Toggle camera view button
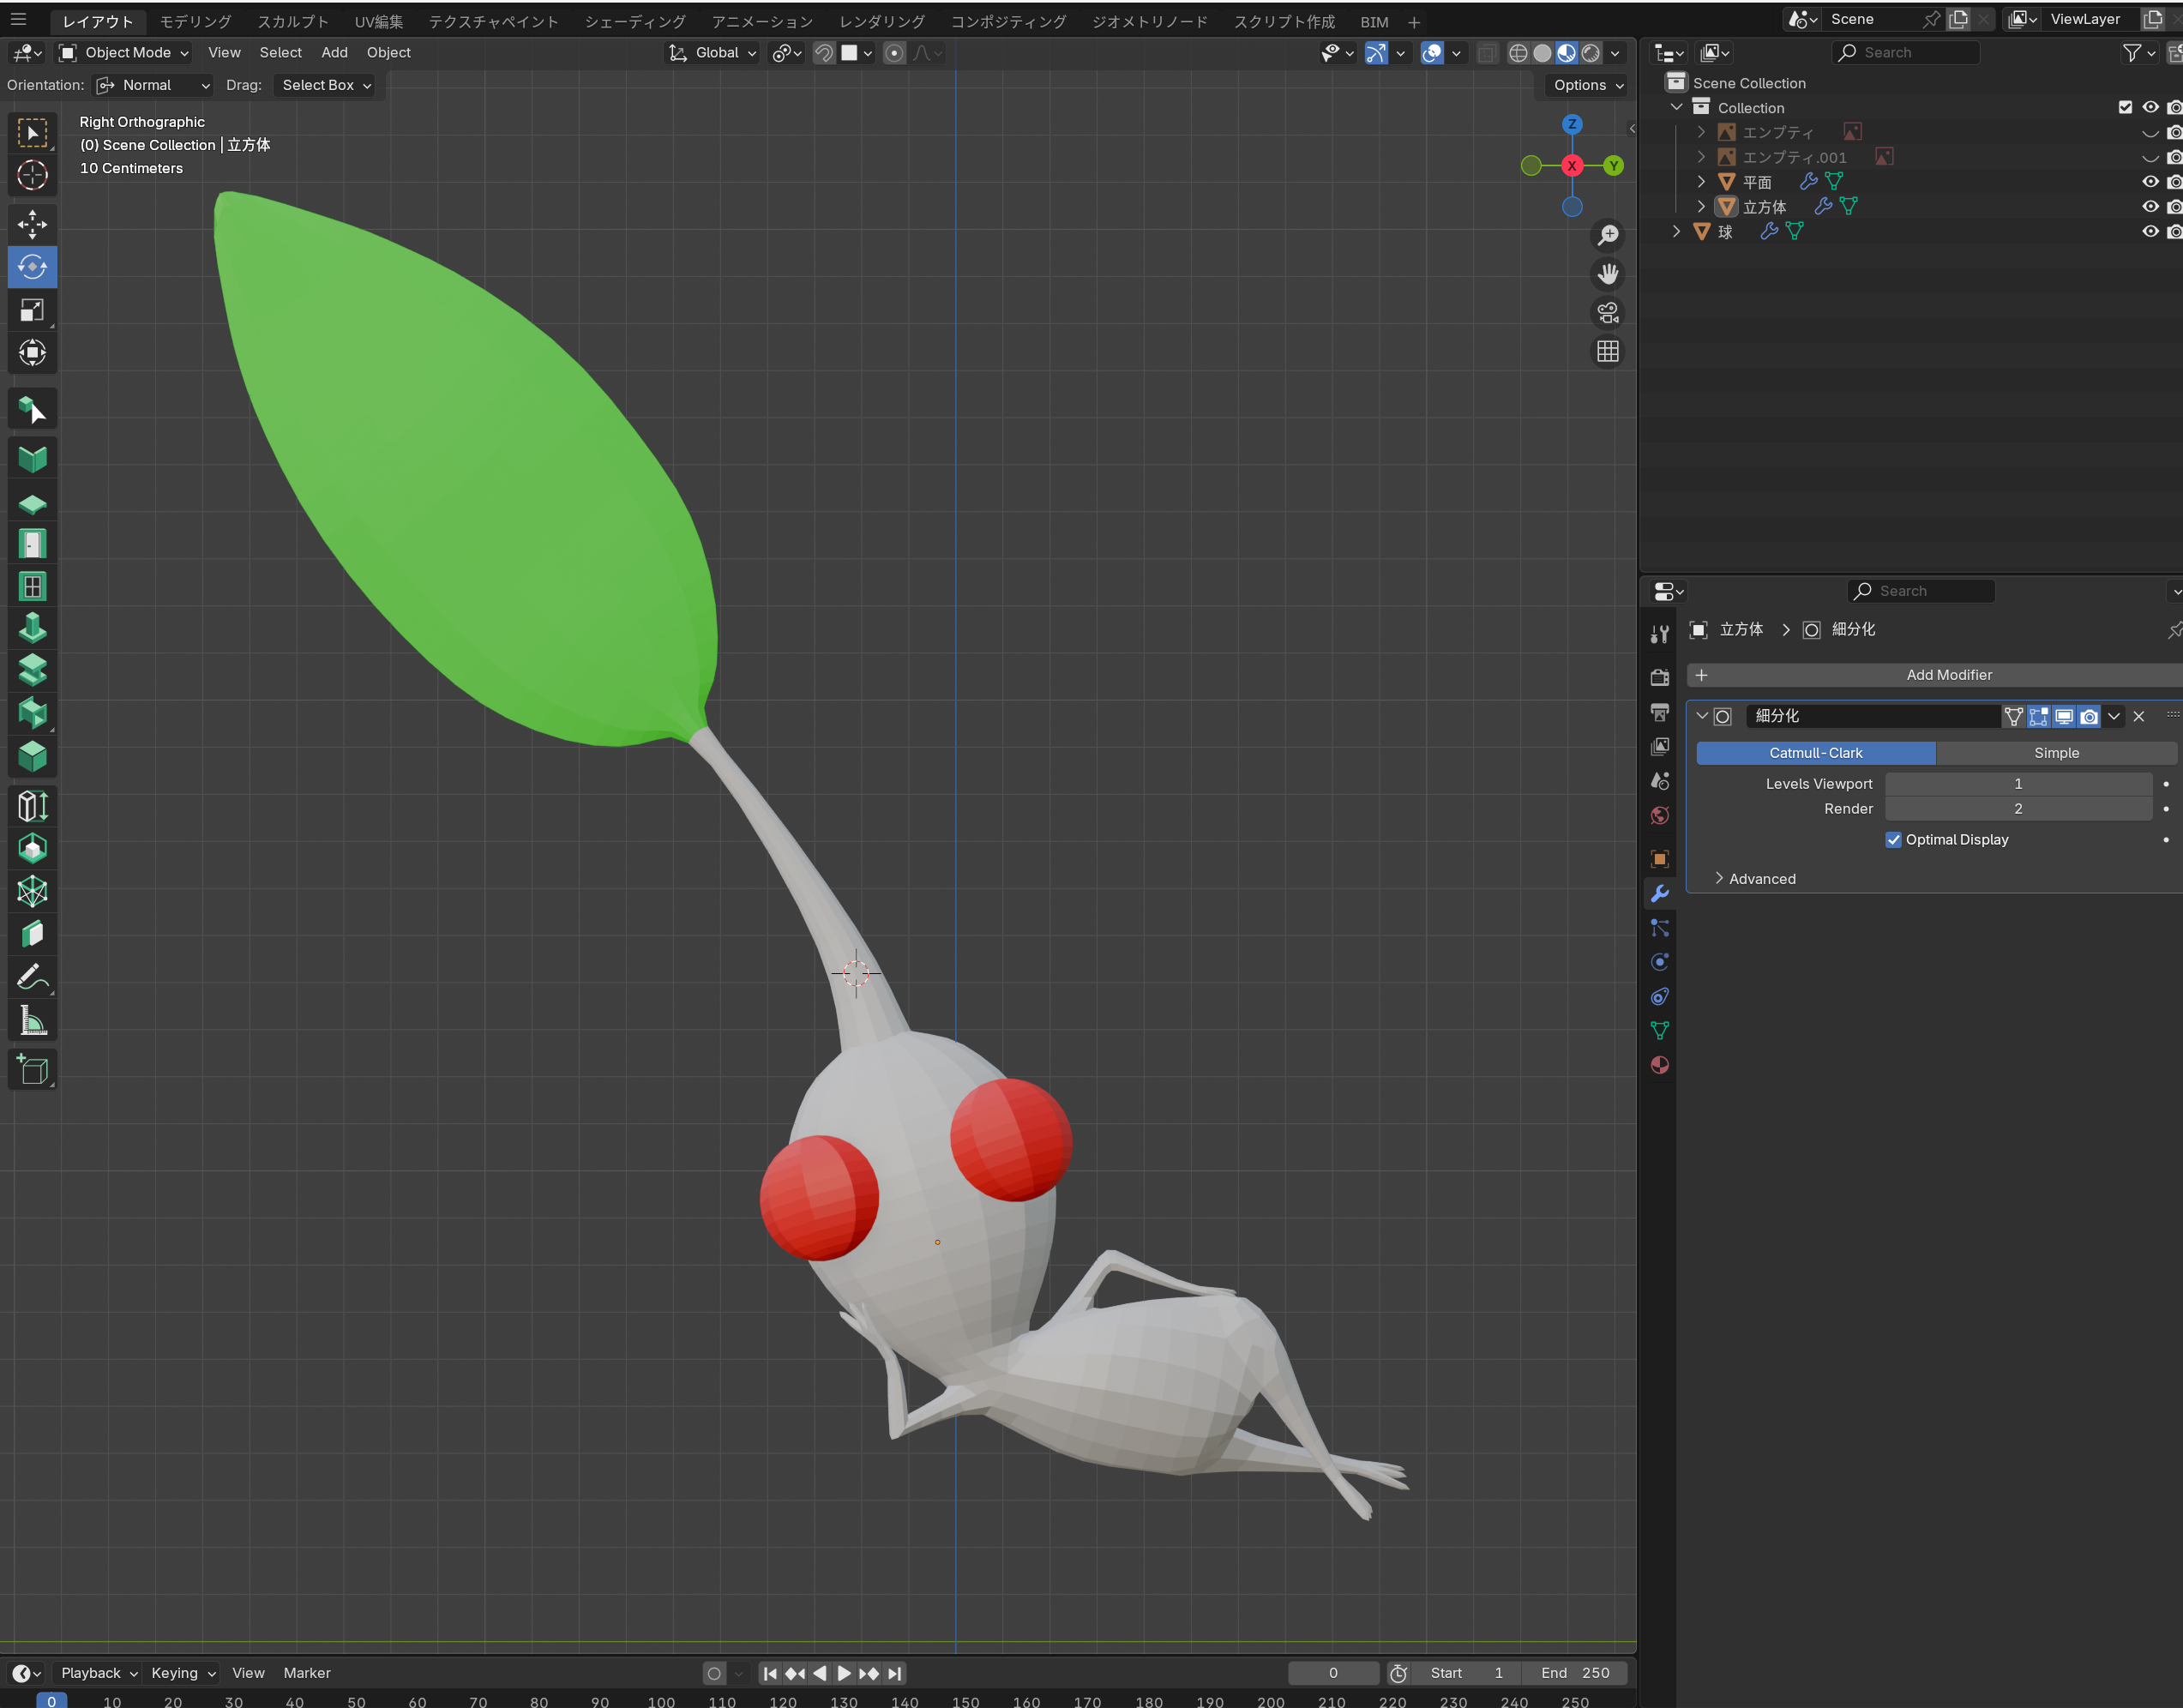The width and height of the screenshot is (2183, 1708). coord(1607,313)
